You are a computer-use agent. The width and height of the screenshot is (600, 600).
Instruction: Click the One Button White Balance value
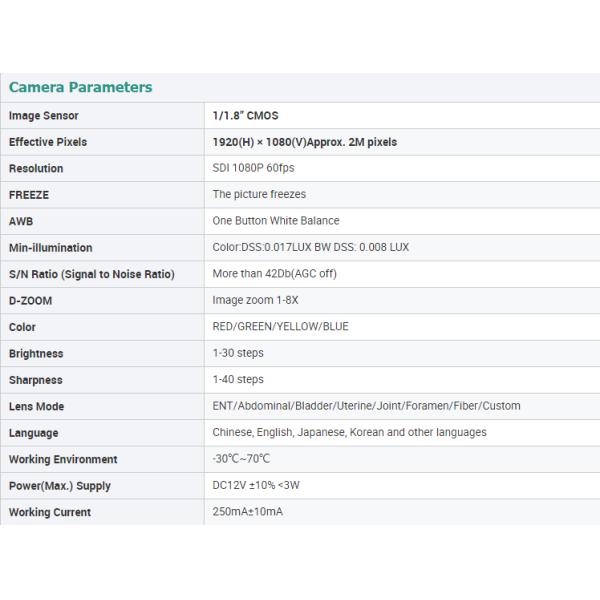pos(276,221)
